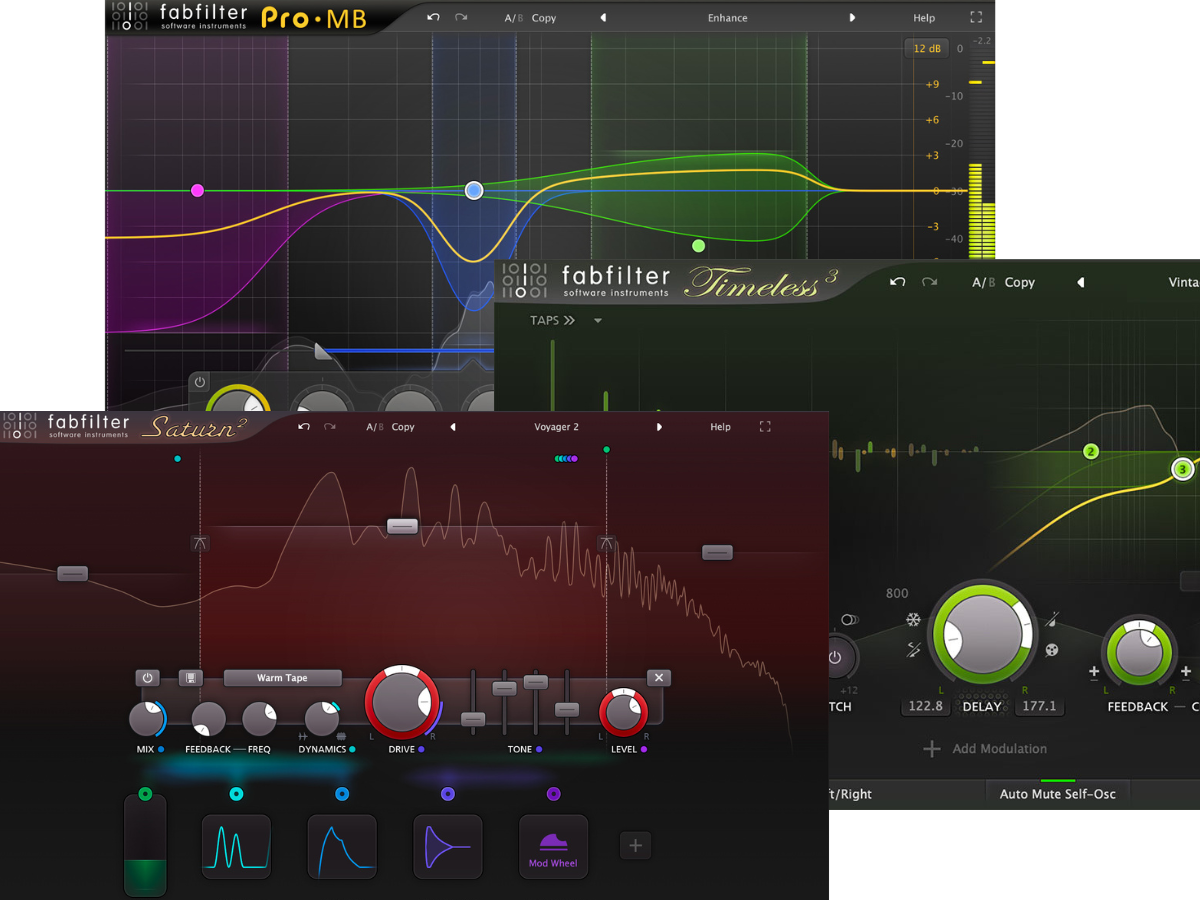Click plus/minus icon right of Feedback knob

point(1186,672)
